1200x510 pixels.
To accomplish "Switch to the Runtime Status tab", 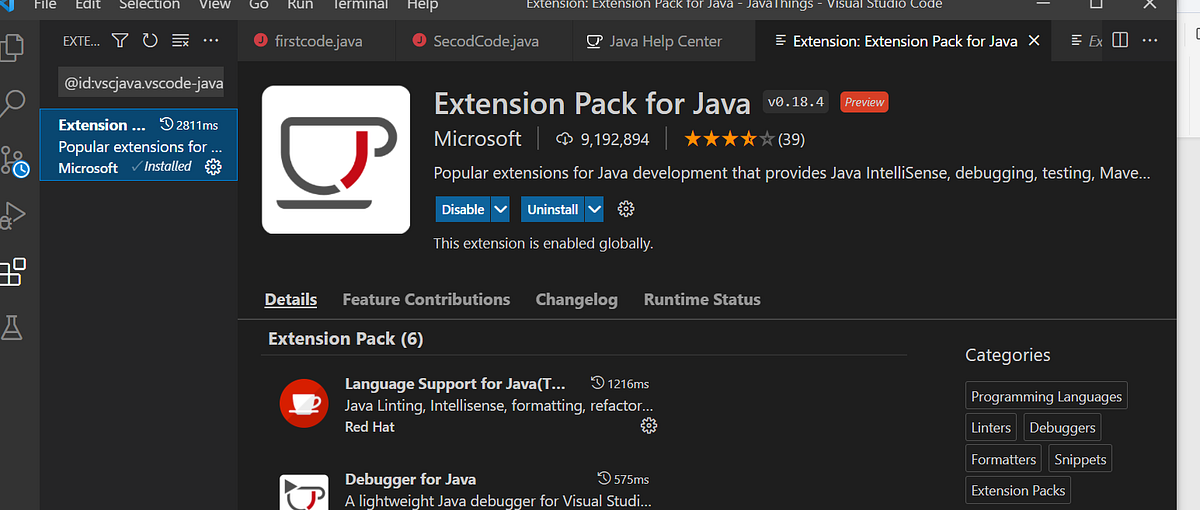I will click(x=702, y=299).
